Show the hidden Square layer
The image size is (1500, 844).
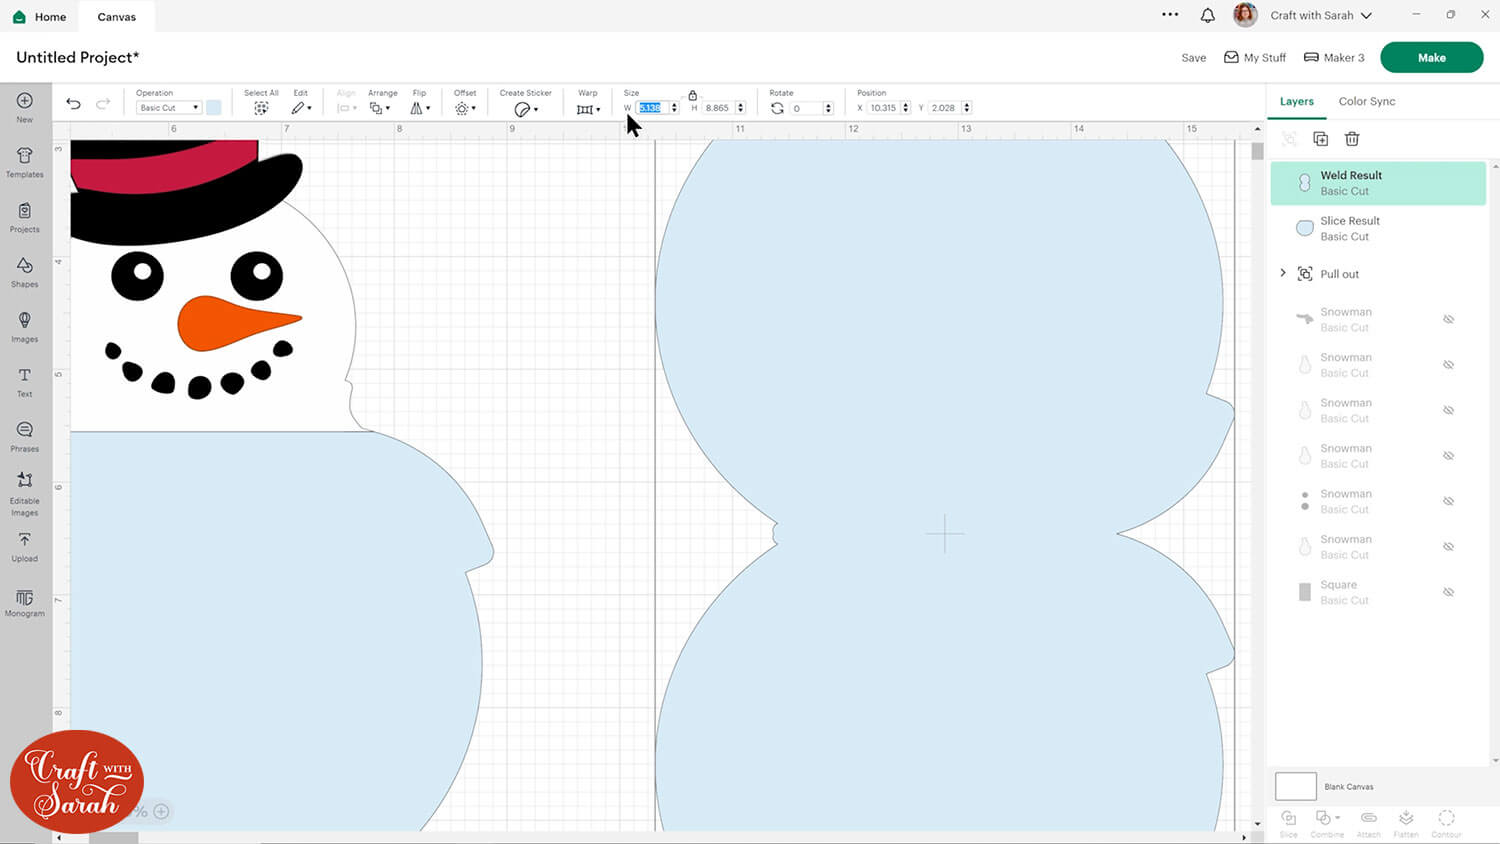tap(1448, 592)
